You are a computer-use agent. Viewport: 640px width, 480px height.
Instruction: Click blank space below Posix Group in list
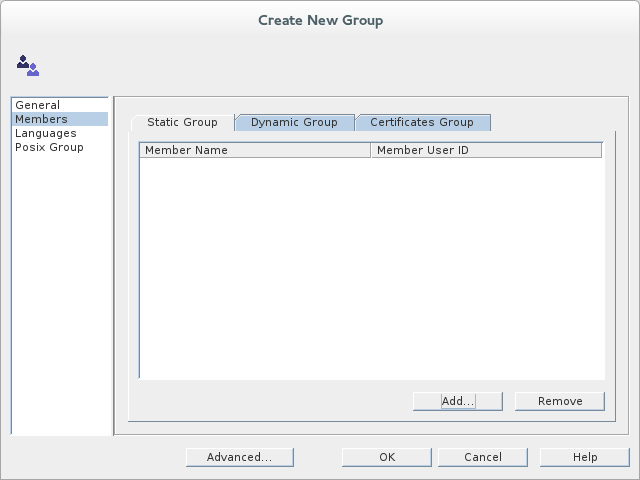click(x=60, y=290)
